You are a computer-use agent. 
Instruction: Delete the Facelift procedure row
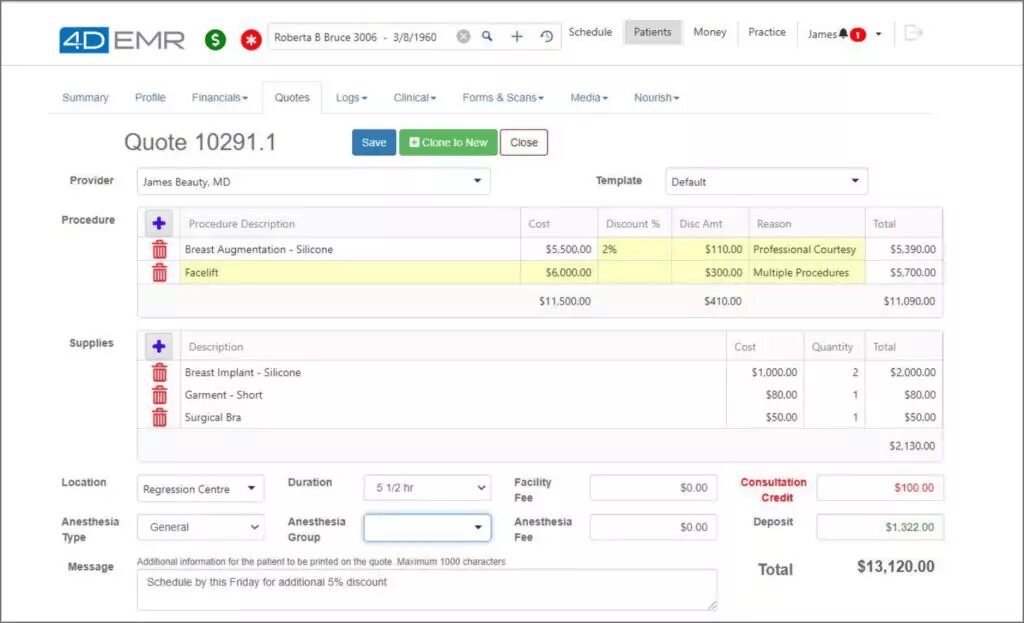pos(159,273)
